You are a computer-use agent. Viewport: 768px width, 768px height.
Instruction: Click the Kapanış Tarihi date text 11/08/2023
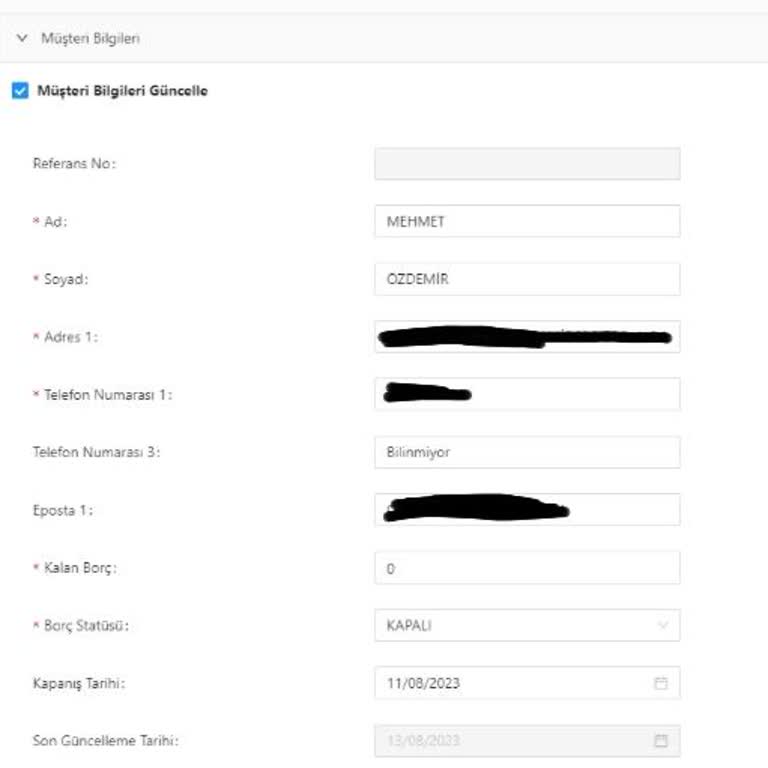[x=423, y=684]
